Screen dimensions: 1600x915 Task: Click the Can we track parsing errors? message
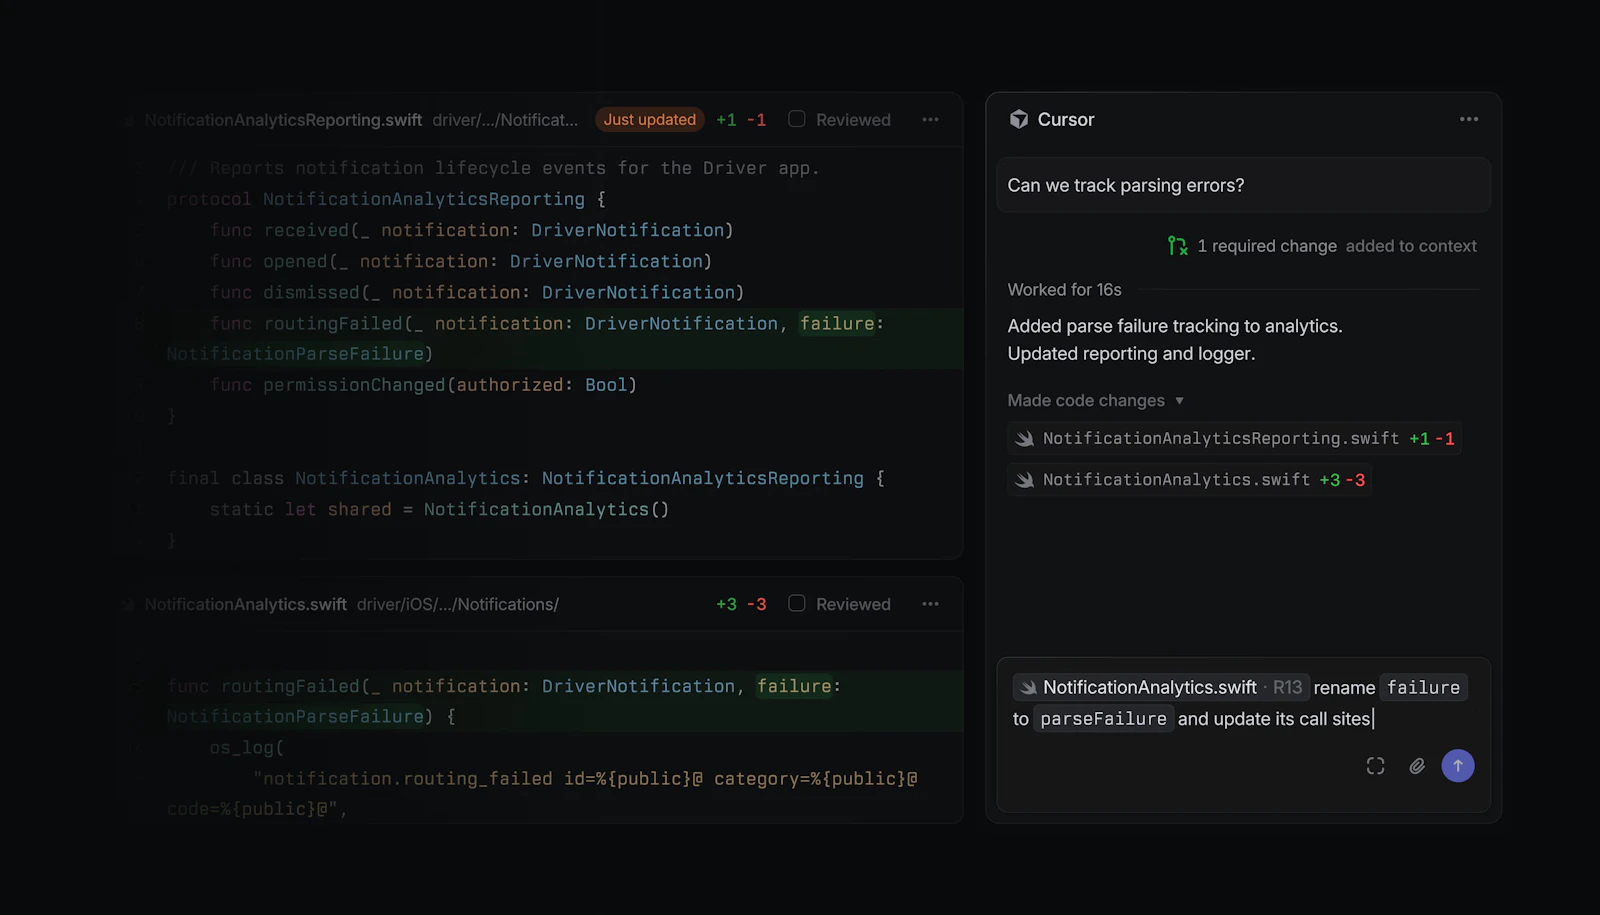(x=1244, y=185)
